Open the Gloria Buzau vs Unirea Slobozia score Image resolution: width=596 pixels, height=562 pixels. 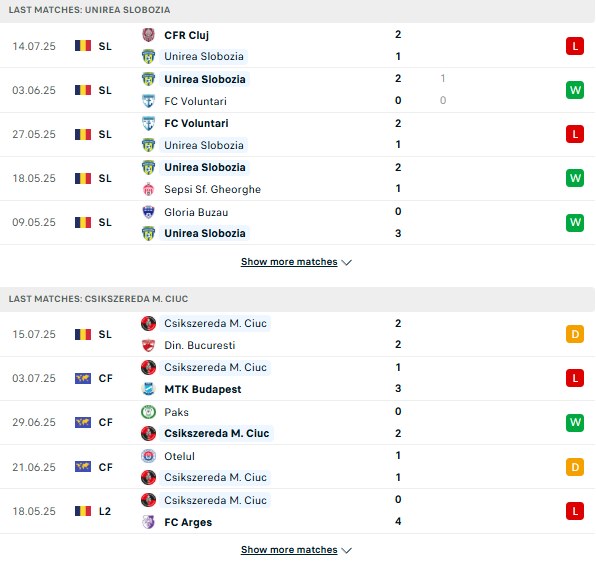398,222
